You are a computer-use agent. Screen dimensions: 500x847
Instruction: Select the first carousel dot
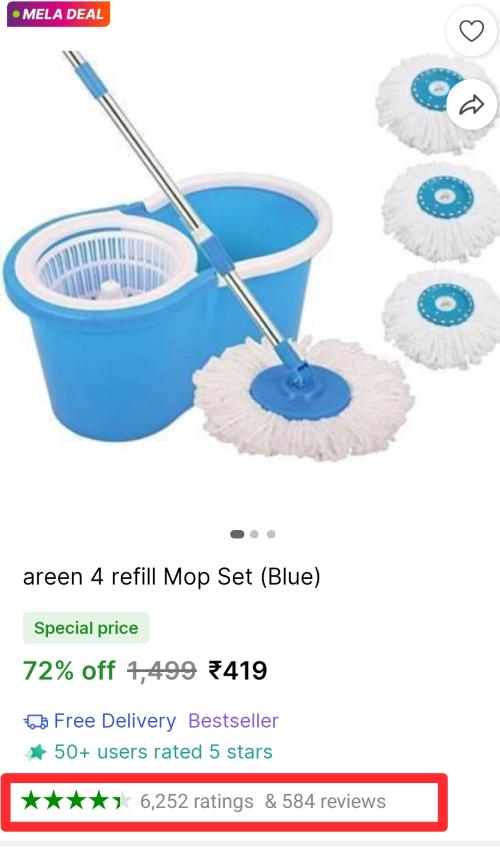coord(237,534)
